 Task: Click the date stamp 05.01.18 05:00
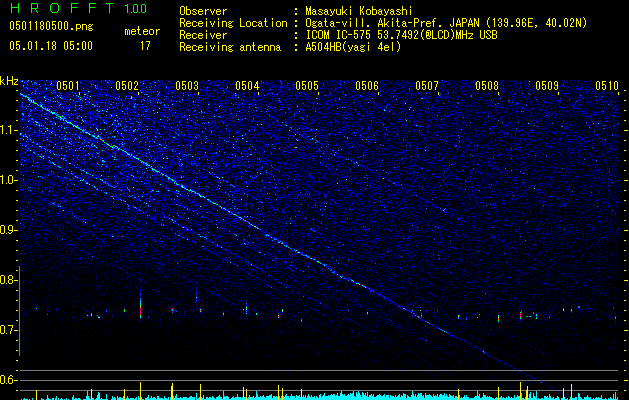pyautogui.click(x=51, y=46)
